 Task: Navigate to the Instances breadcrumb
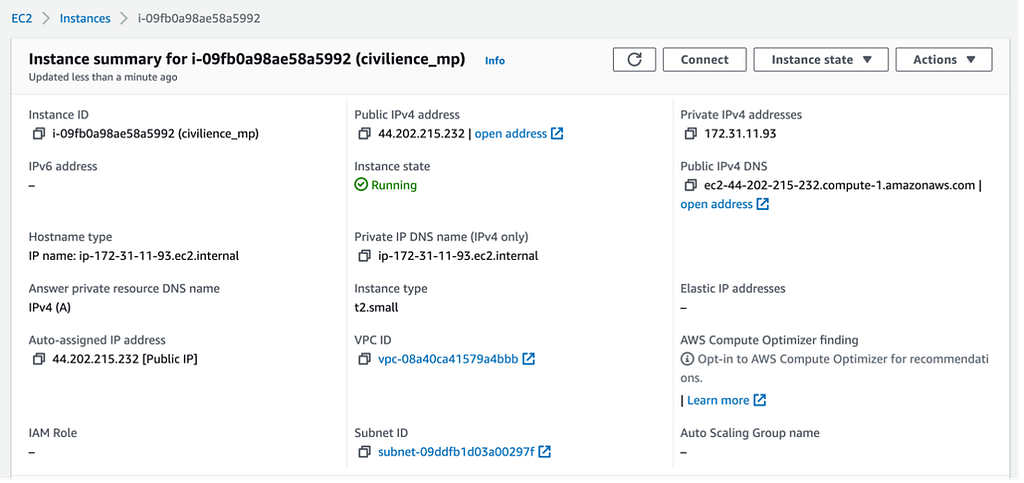(x=85, y=18)
